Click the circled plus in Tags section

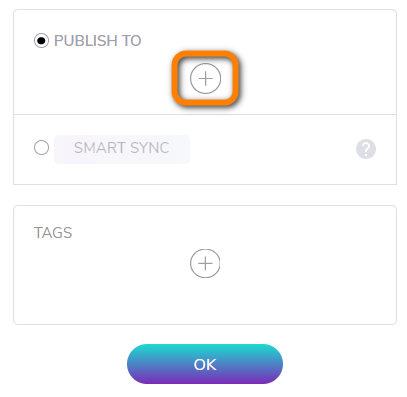[x=205, y=263]
